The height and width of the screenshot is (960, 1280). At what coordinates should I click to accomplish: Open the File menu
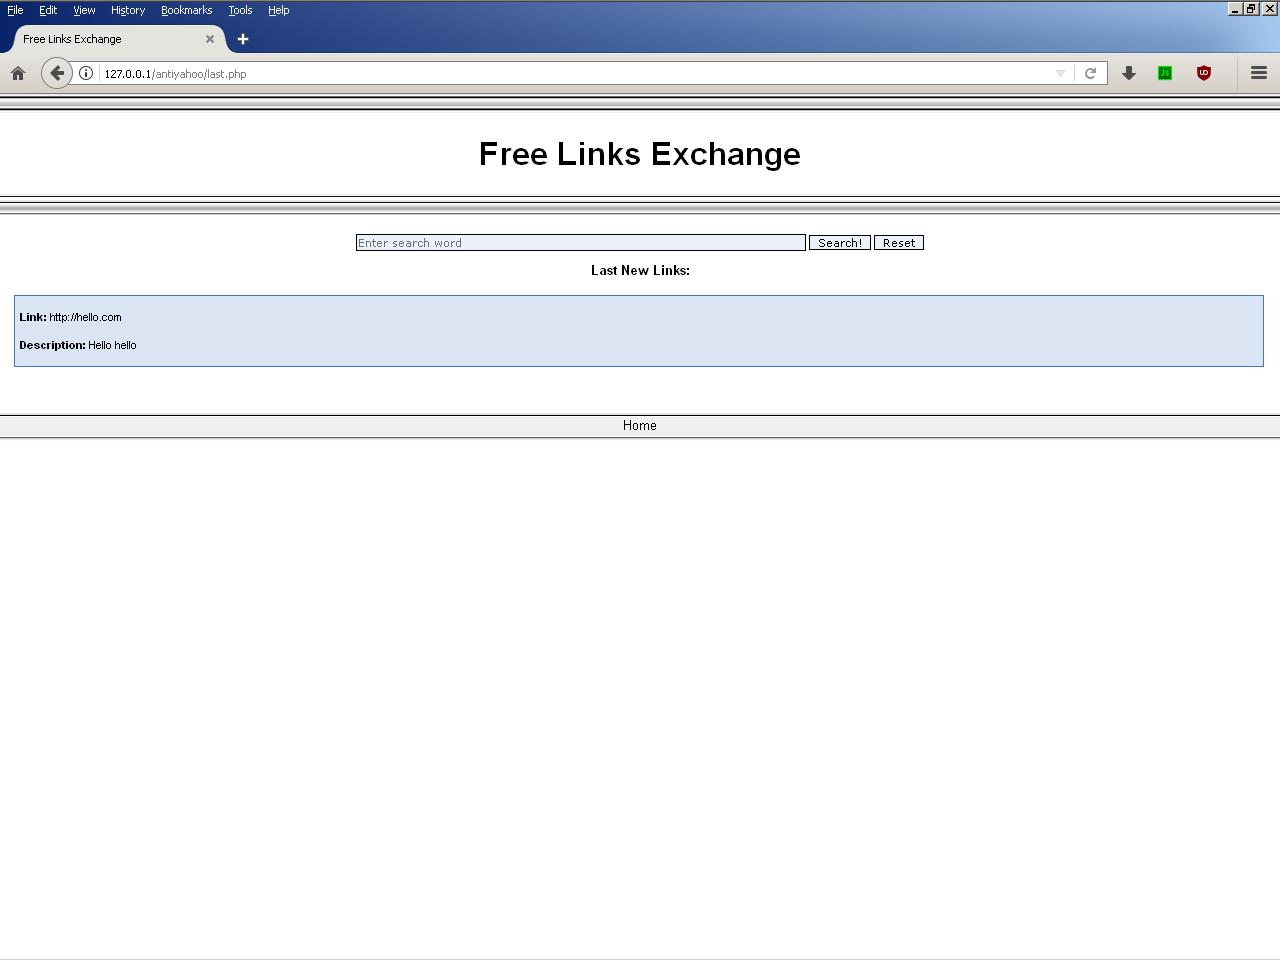point(15,10)
